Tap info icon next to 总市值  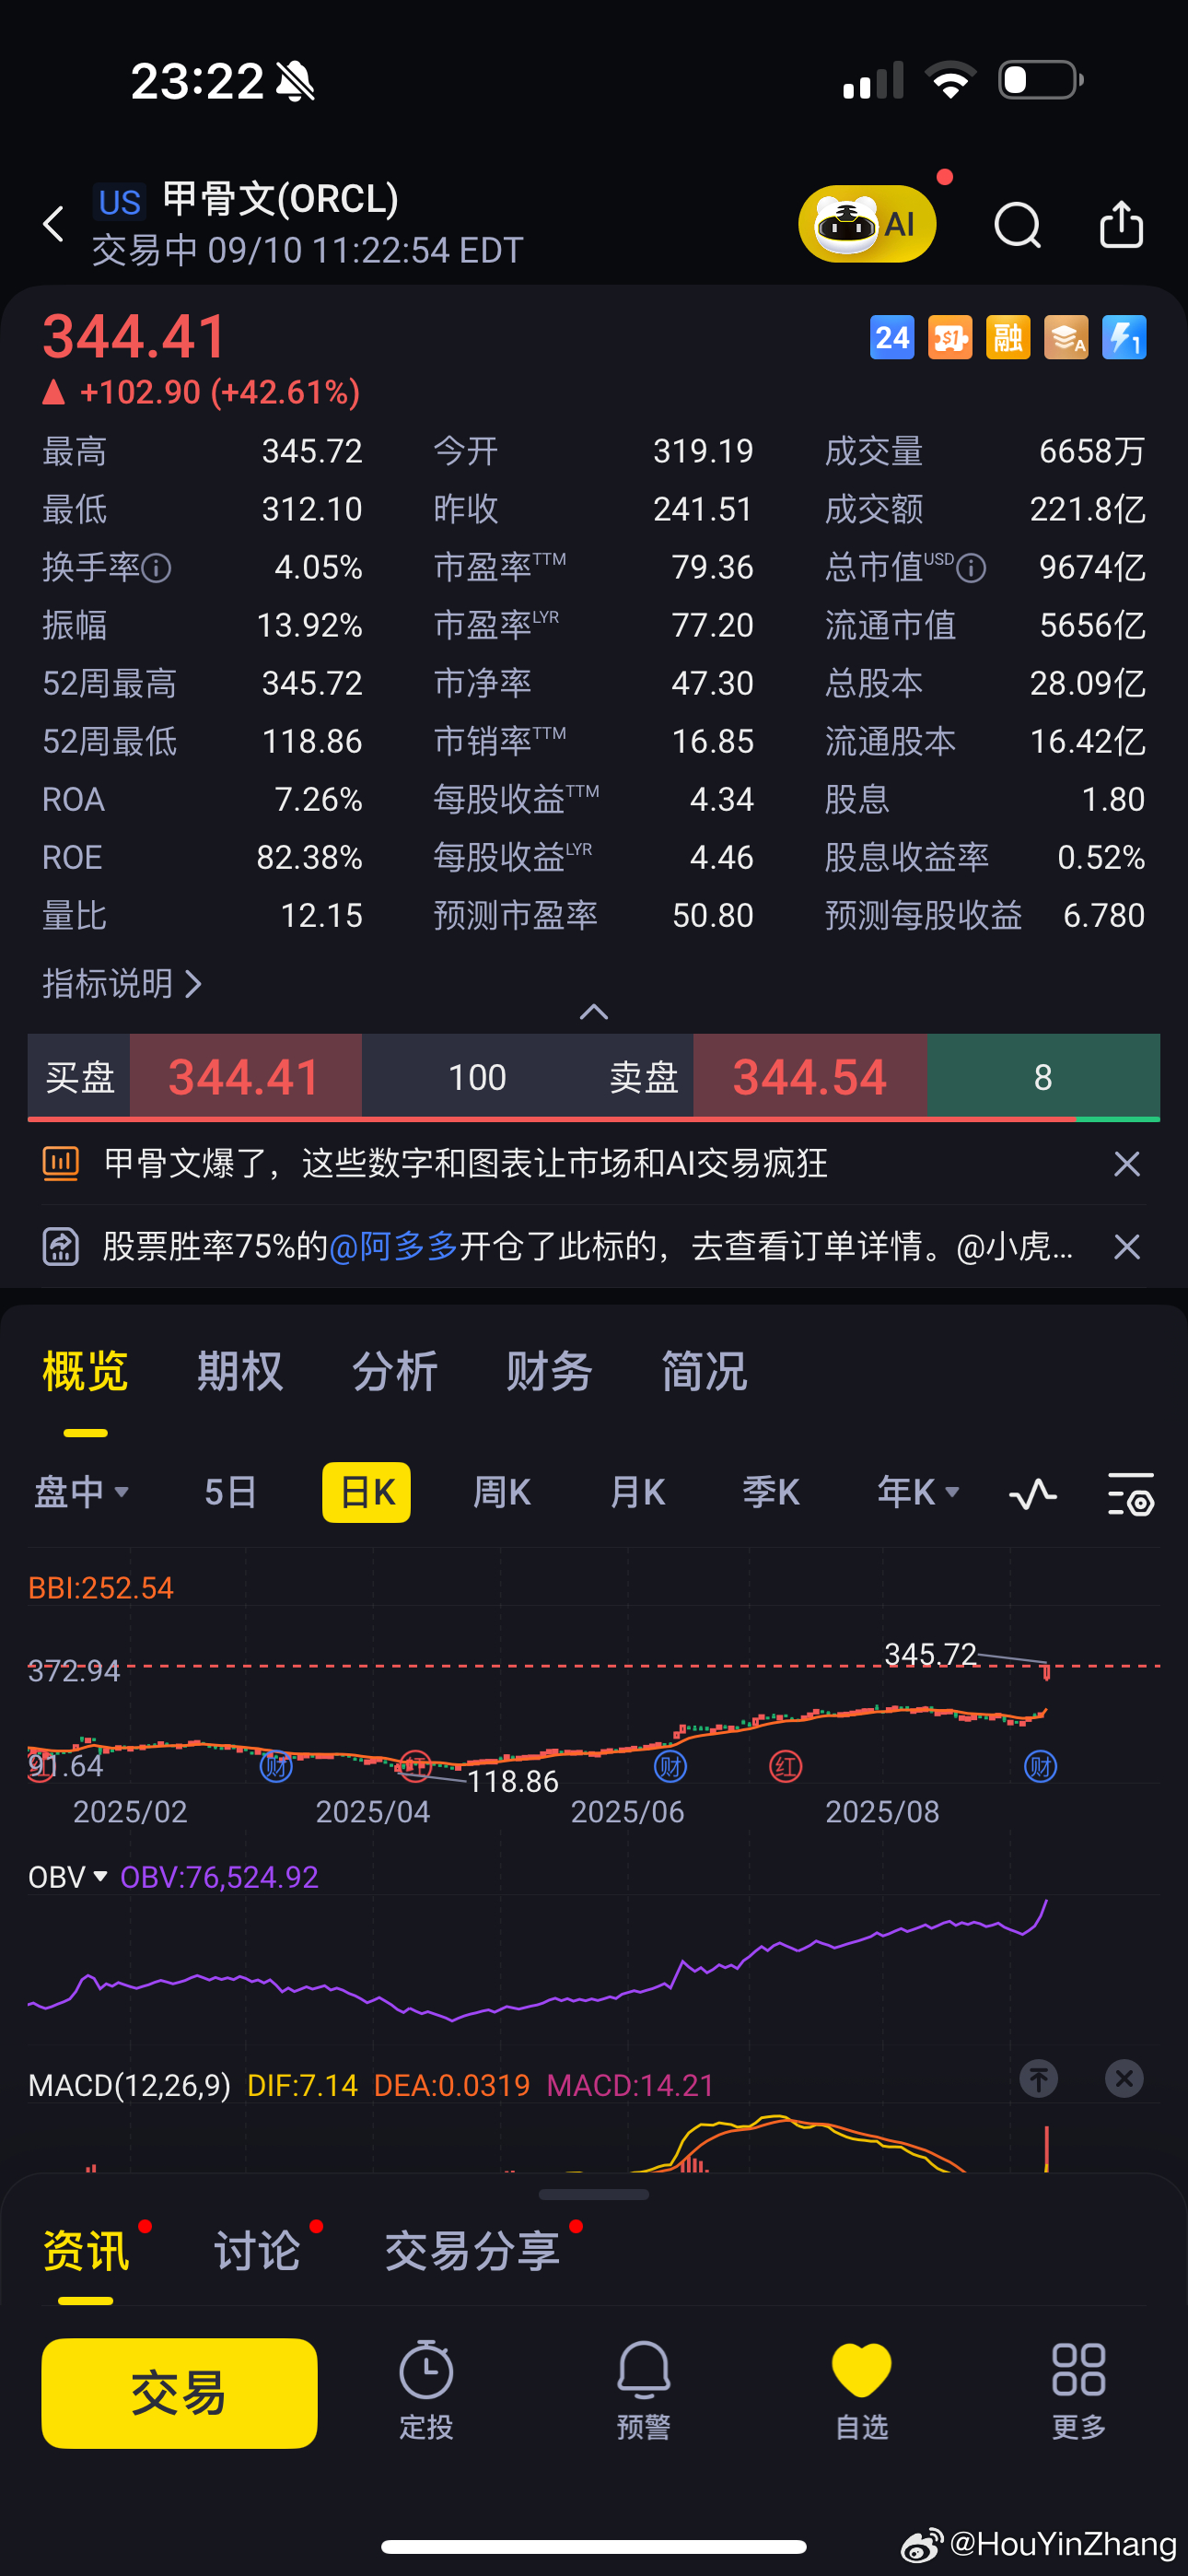click(x=971, y=569)
